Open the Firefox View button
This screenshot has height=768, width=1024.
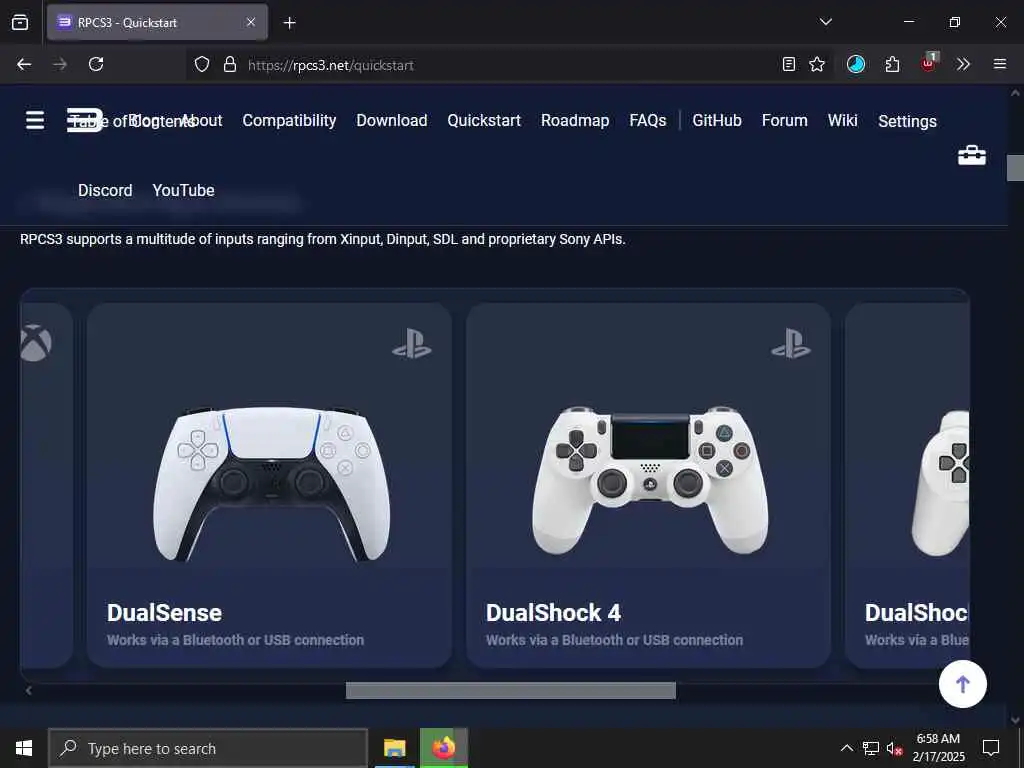coord(20,22)
